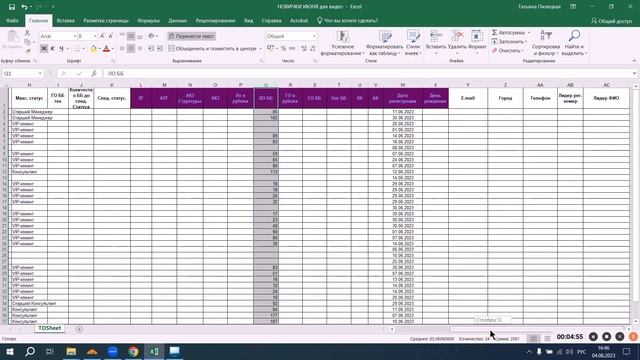This screenshot has width=640, height=360.
Task: Click Объединить и поместить в центре
Action: [212, 49]
